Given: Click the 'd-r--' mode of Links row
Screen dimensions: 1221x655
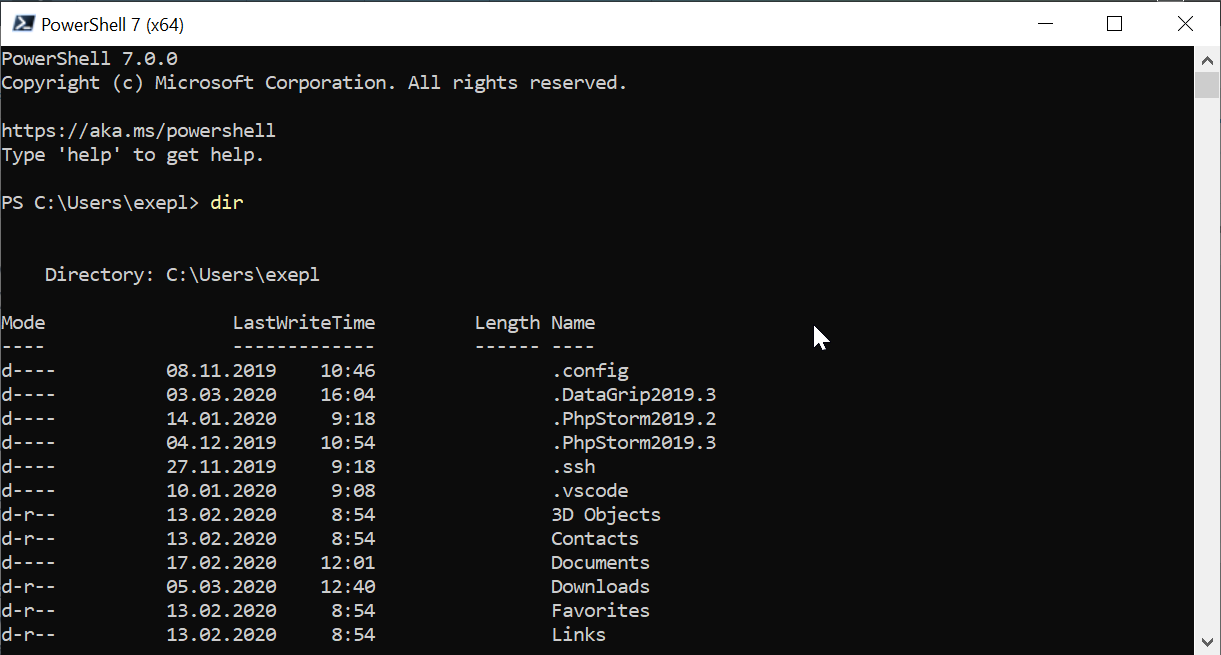Looking at the screenshot, I should click(x=28, y=635).
